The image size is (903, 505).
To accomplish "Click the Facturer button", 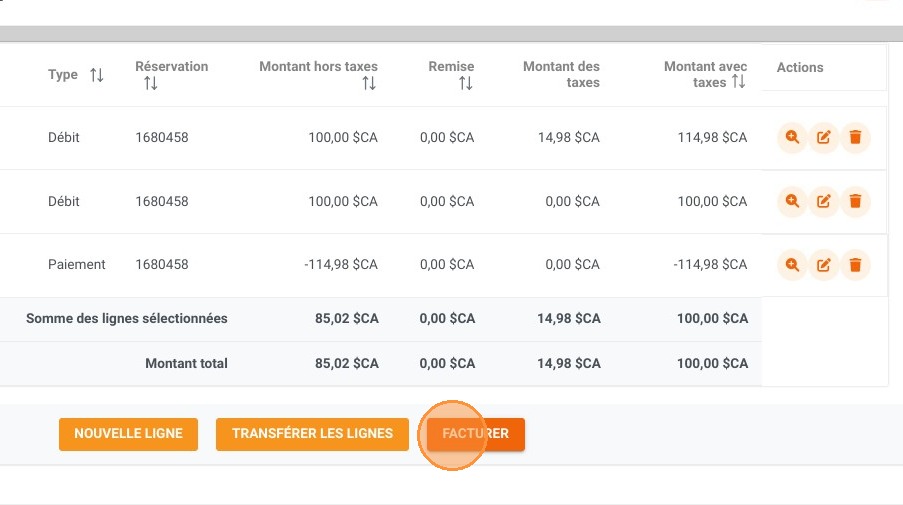I will (476, 434).
